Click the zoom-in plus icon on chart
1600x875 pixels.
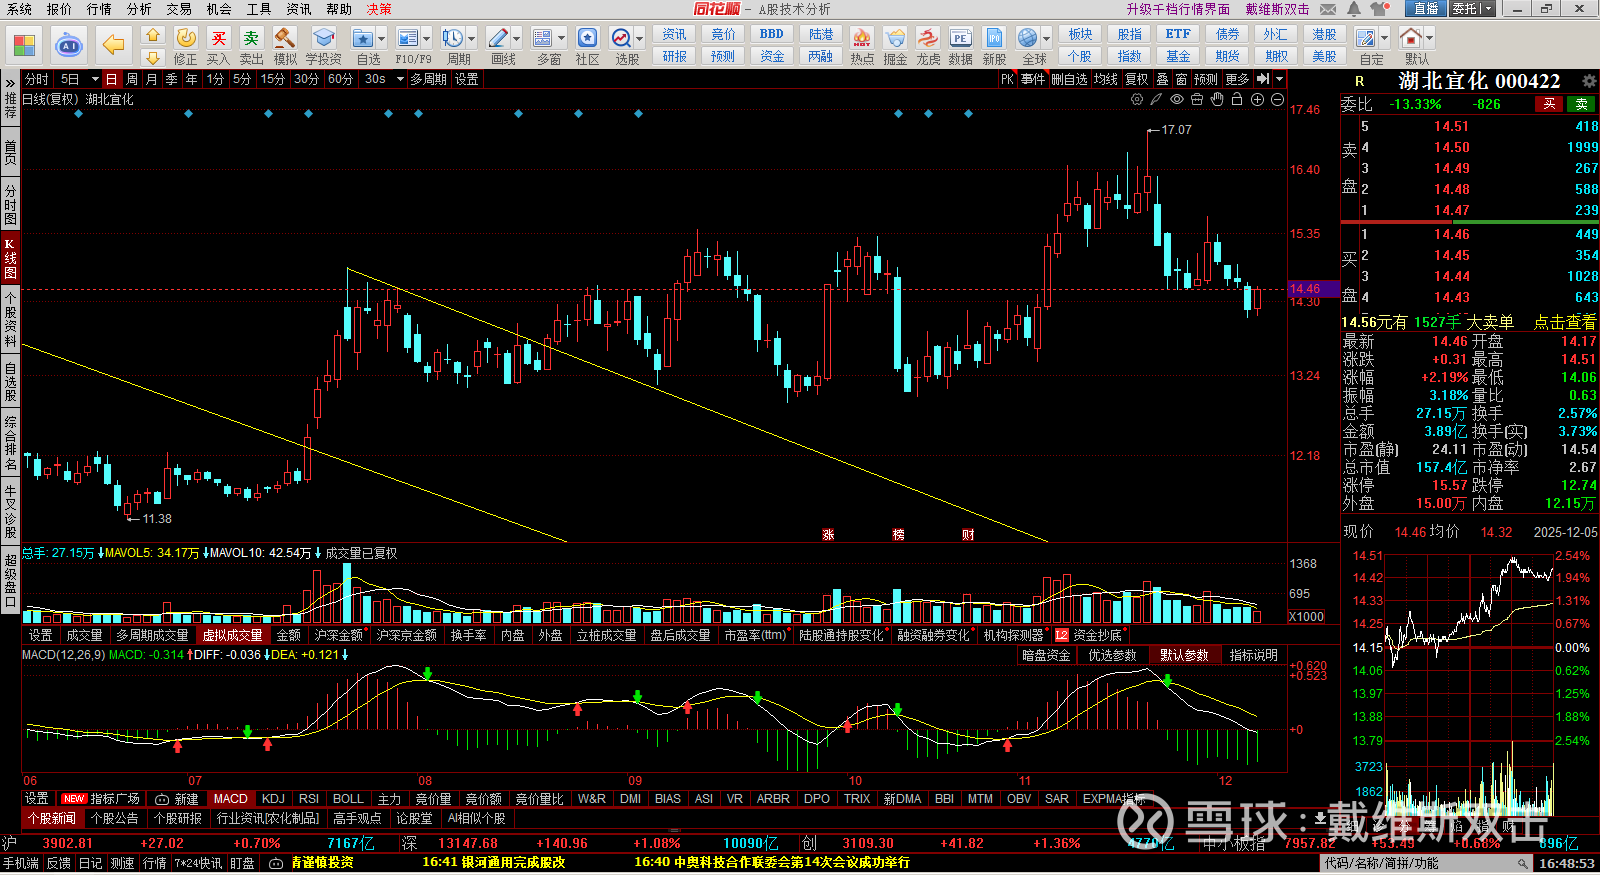(x=1258, y=99)
